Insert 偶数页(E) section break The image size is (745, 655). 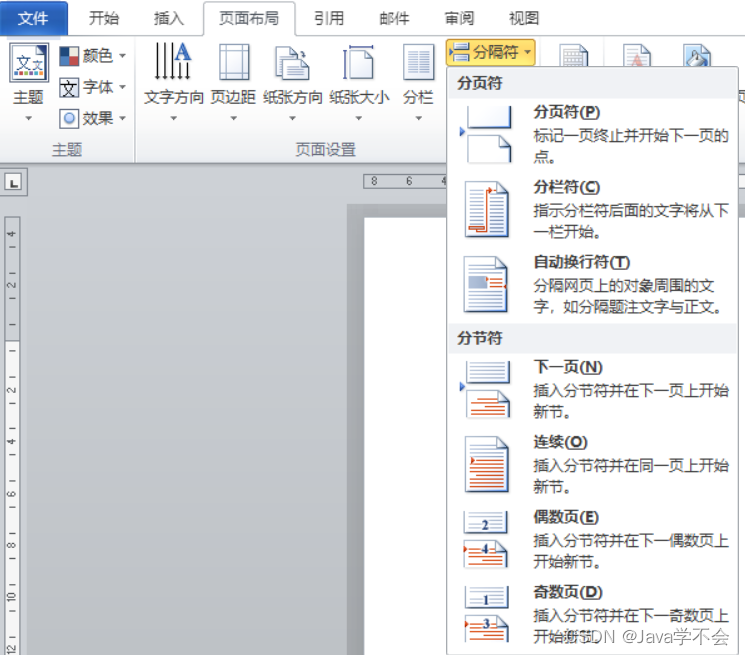coord(592,540)
